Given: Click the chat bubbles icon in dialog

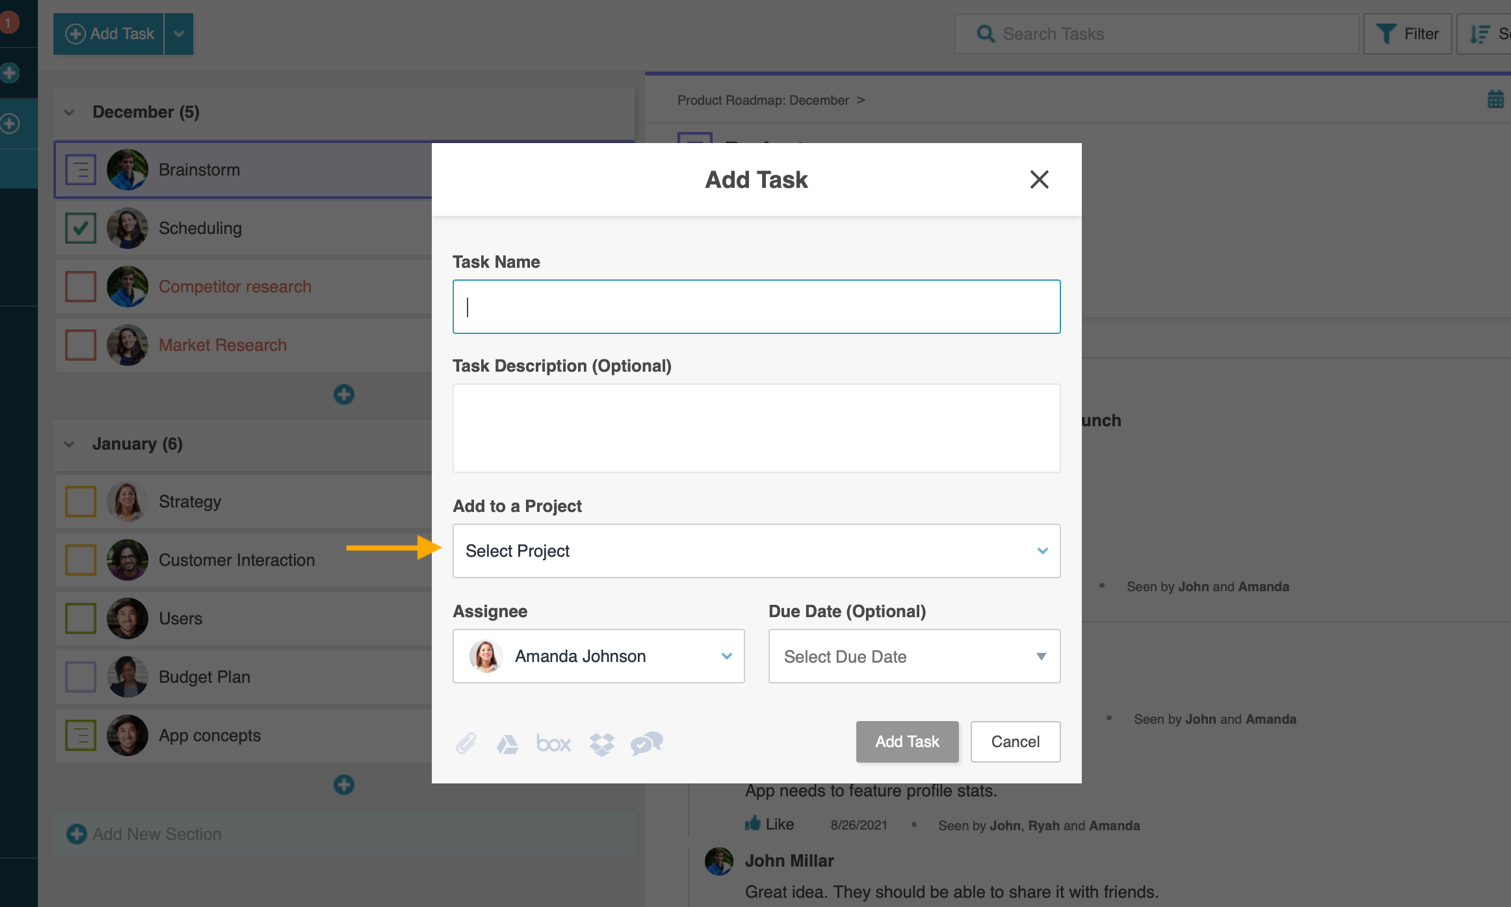Looking at the screenshot, I should point(647,743).
